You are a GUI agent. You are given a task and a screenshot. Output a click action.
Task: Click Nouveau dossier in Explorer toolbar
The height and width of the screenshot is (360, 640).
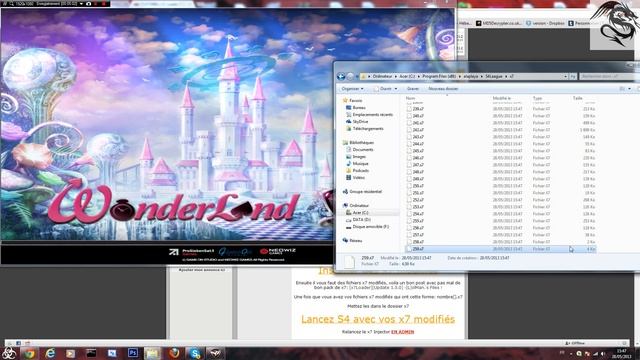tap(443, 89)
